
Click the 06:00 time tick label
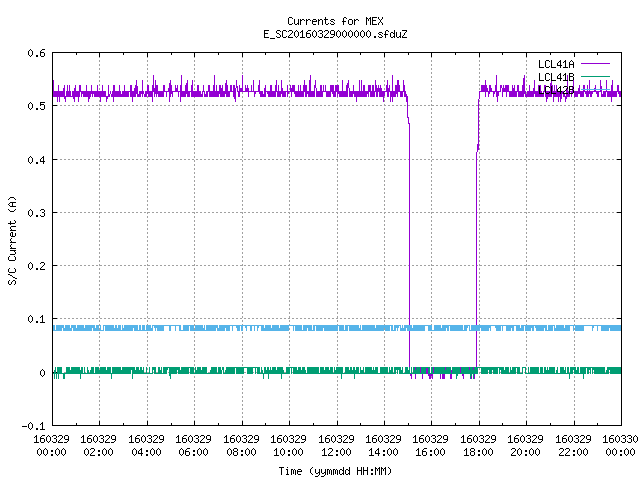tap(193, 453)
